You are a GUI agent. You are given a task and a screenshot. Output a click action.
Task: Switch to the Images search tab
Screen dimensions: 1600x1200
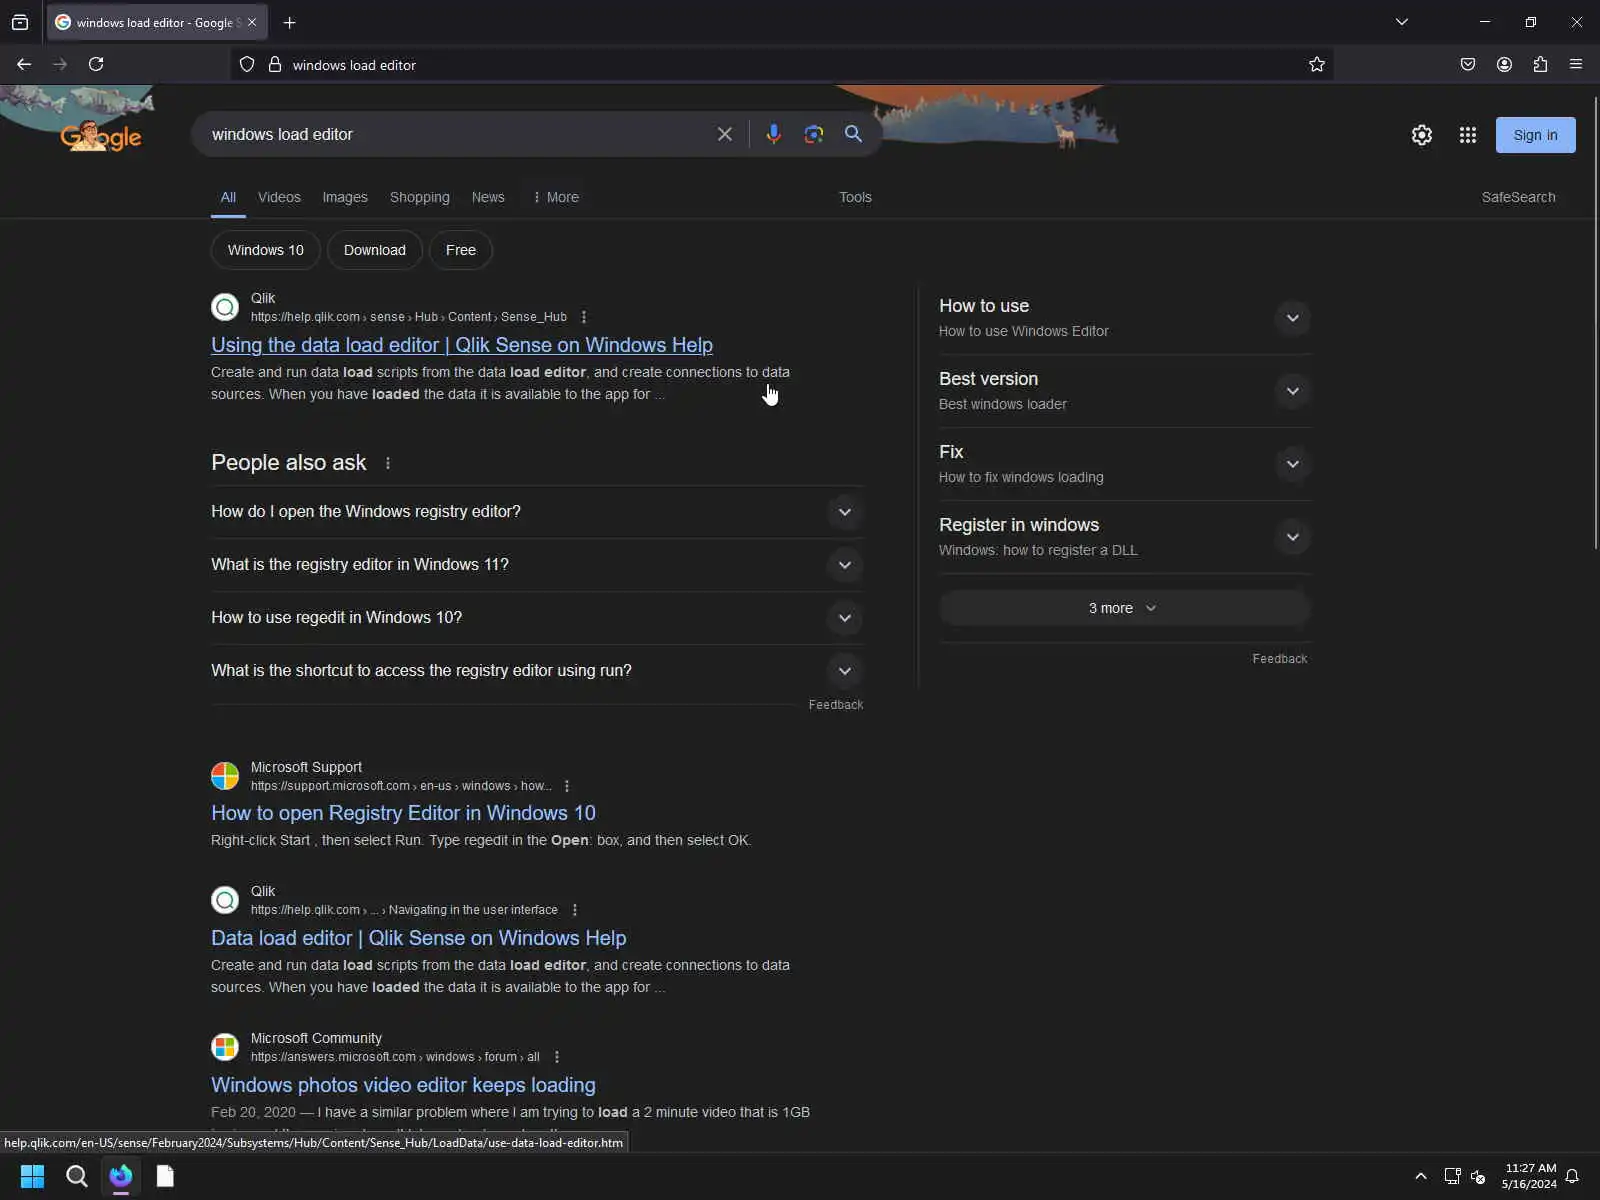click(x=345, y=197)
